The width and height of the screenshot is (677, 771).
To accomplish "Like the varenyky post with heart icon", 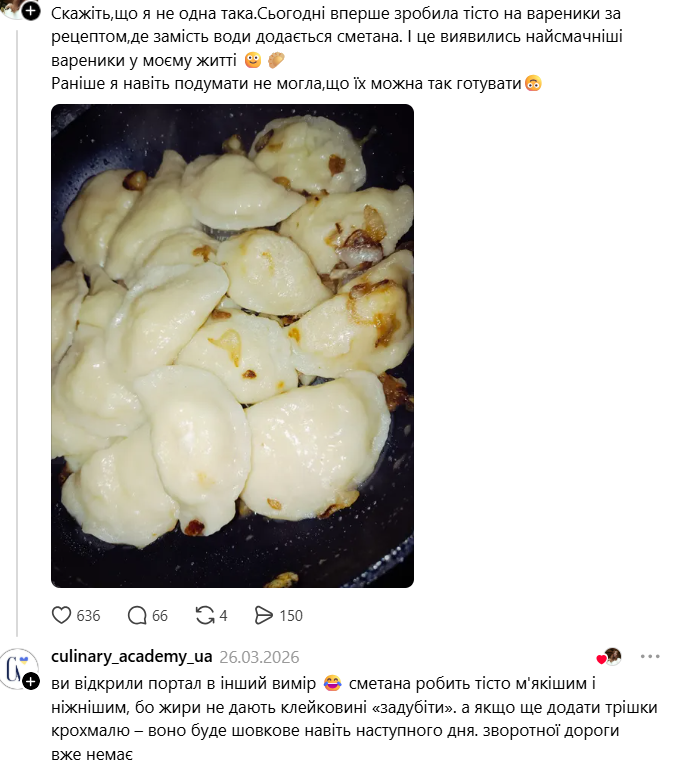I will pyautogui.click(x=61, y=615).
